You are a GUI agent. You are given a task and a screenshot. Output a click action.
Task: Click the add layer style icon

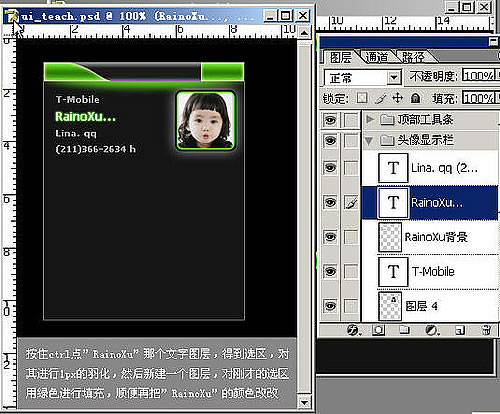pyautogui.click(x=353, y=330)
